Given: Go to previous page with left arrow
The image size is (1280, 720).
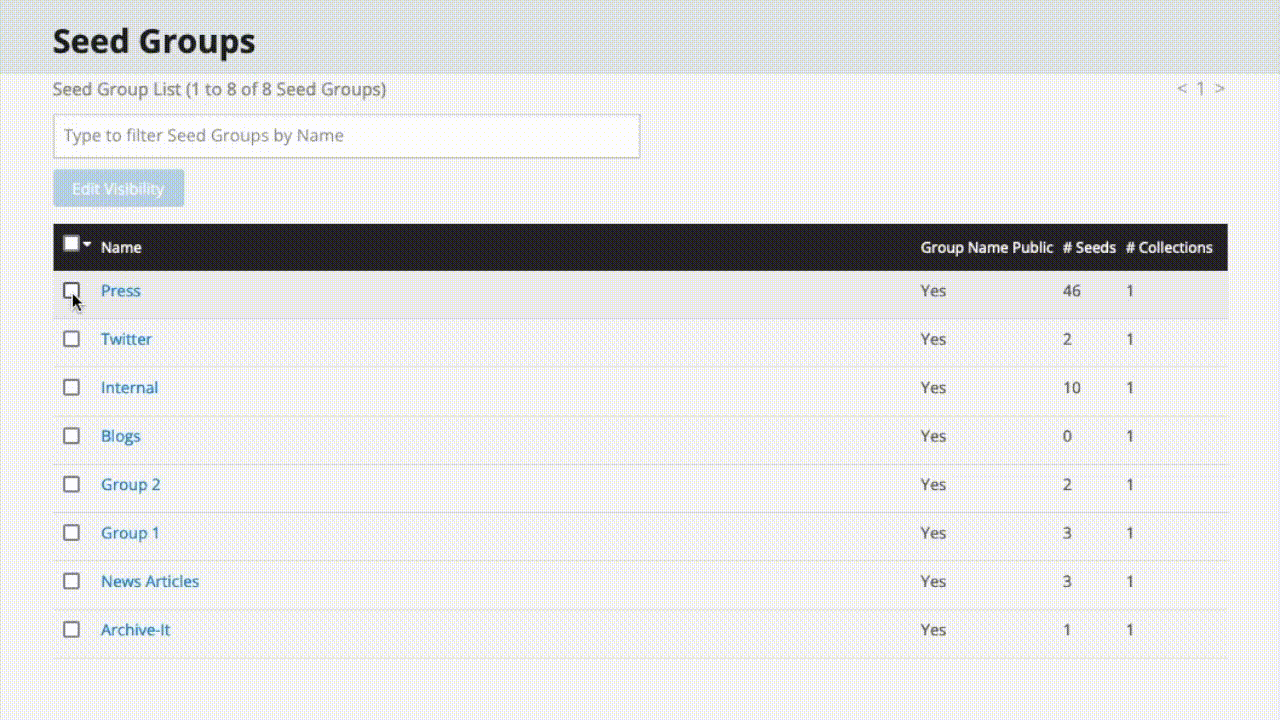Looking at the screenshot, I should point(1182,88).
